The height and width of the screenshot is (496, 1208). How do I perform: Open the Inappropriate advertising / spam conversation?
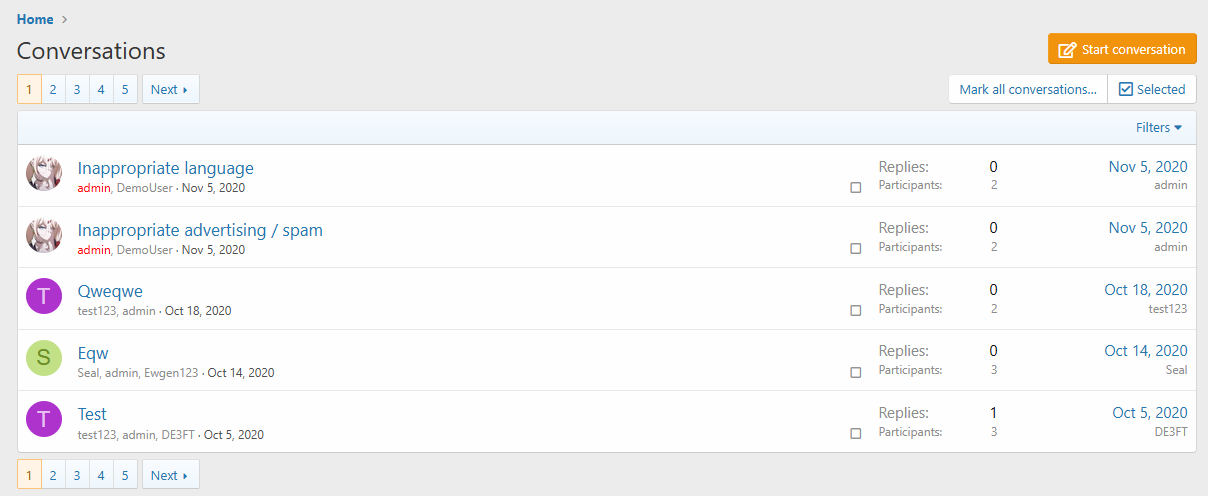pyautogui.click(x=200, y=230)
